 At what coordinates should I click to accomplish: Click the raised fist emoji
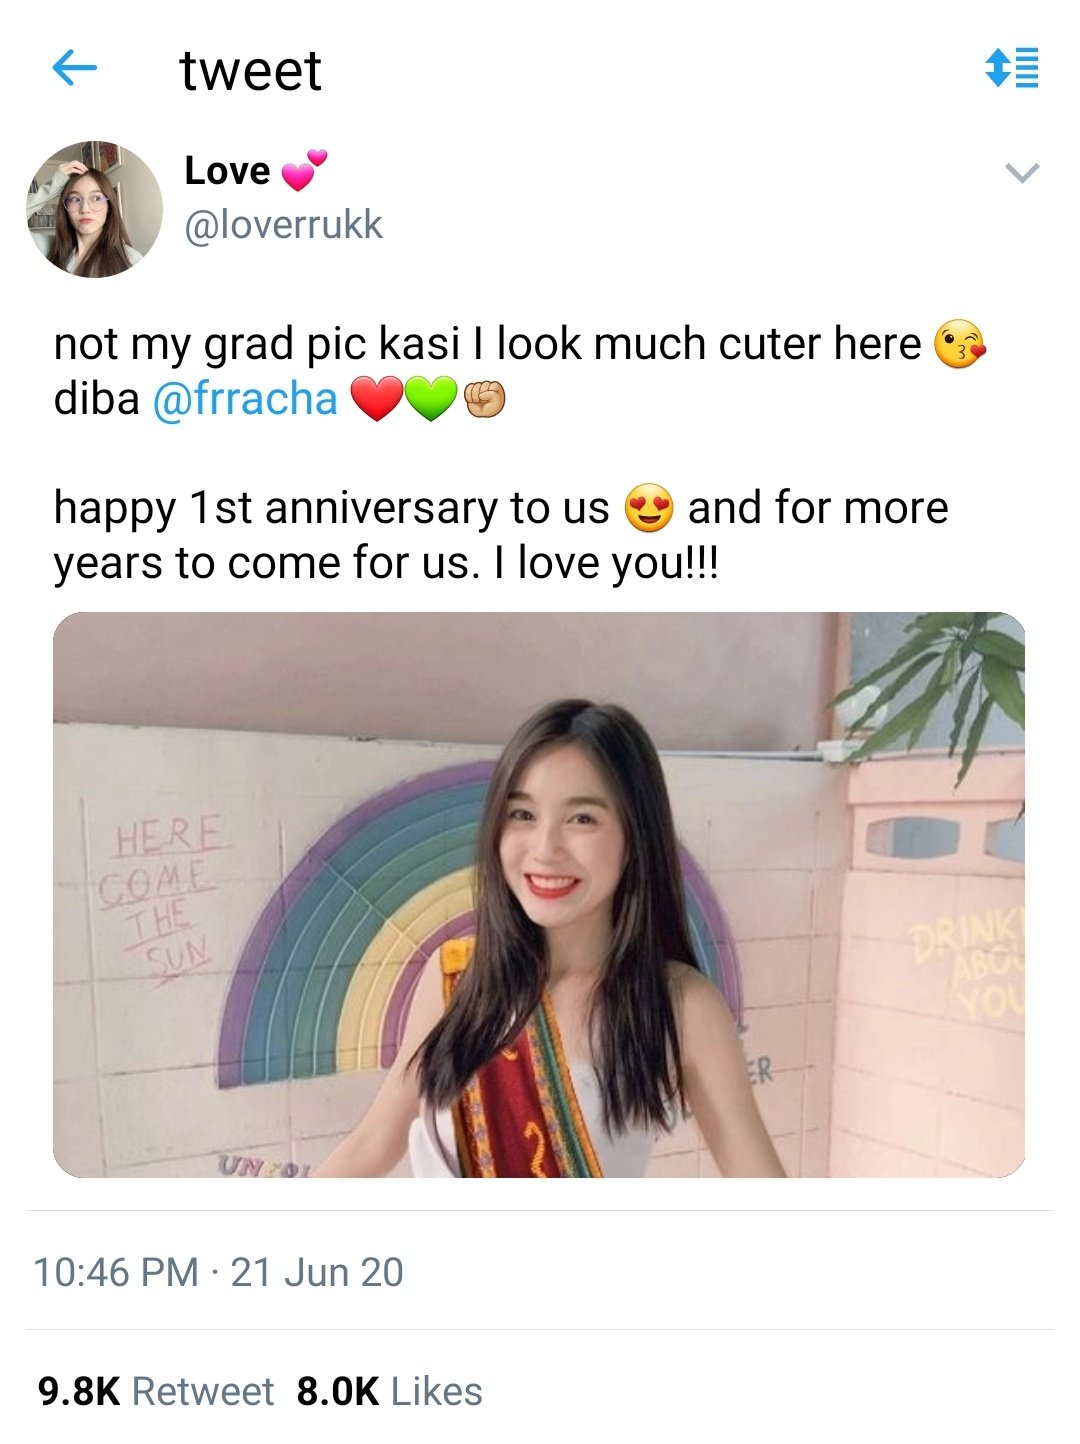point(484,399)
